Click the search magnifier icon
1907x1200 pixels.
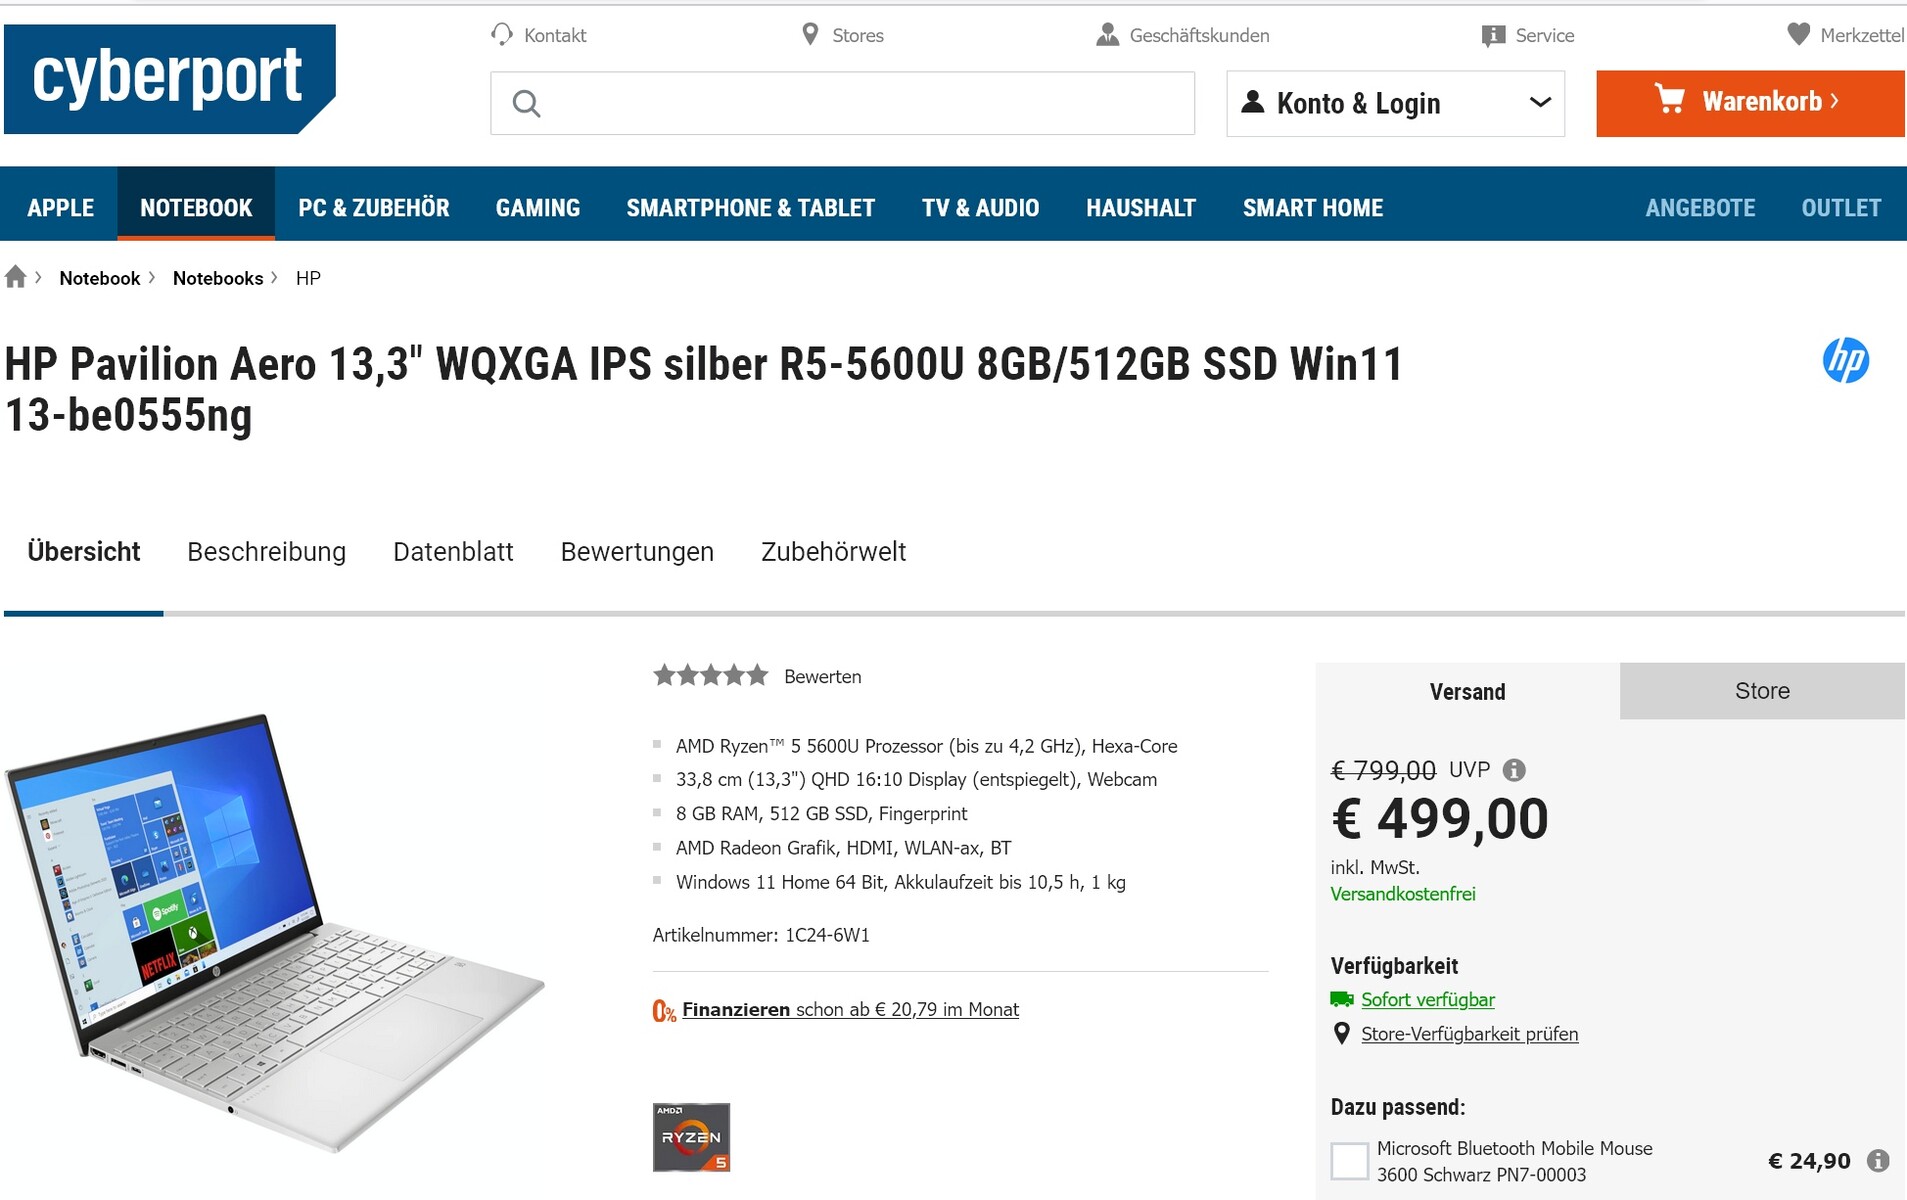point(526,104)
